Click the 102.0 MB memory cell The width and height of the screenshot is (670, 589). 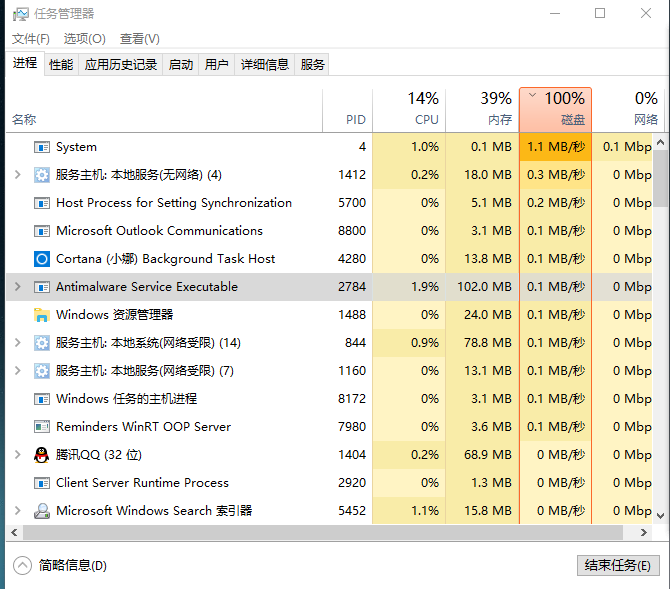point(482,287)
